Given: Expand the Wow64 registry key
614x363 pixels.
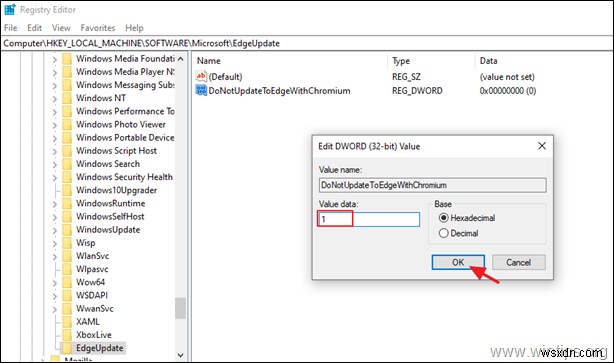Looking at the screenshot, I should (54, 283).
